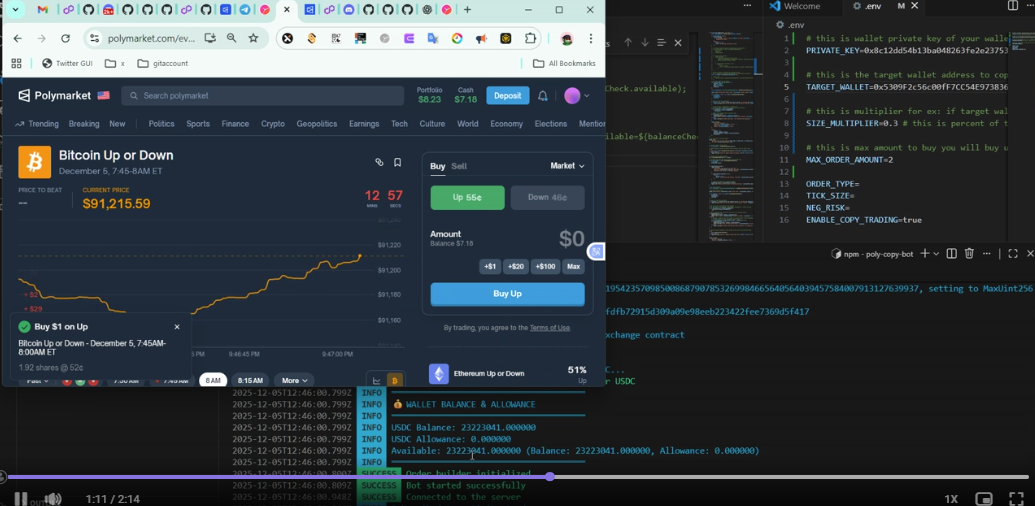Open the Chrome extensions puzzle menu
Viewport: 1035px width, 506px height.
coord(530,38)
